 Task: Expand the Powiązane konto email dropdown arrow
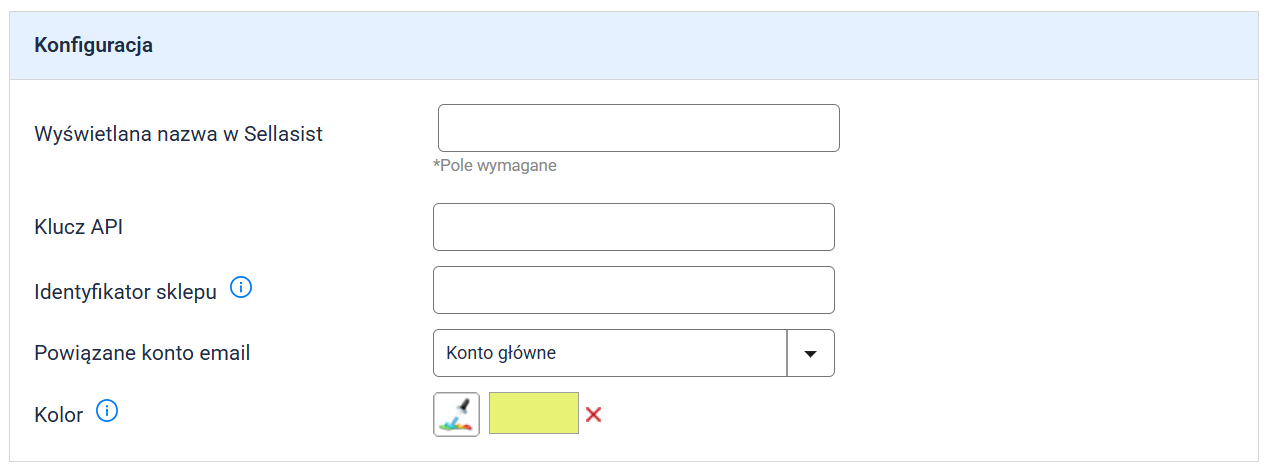tap(811, 353)
